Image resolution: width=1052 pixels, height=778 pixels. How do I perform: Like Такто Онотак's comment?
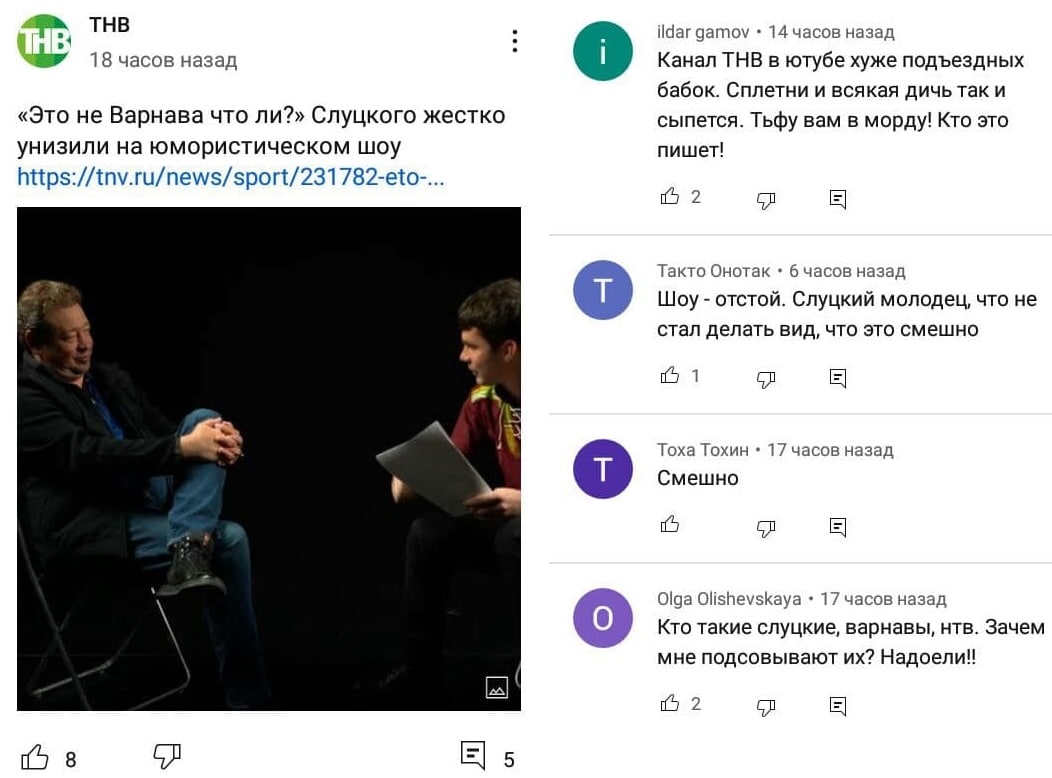[670, 376]
